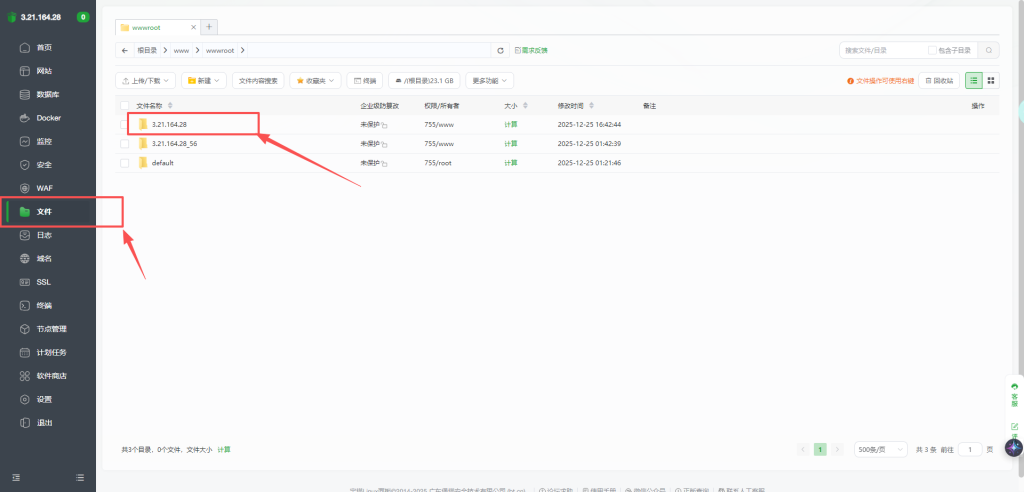Click the 软件商店 grid icon
This screenshot has height=492, width=1024.
(x=25, y=376)
